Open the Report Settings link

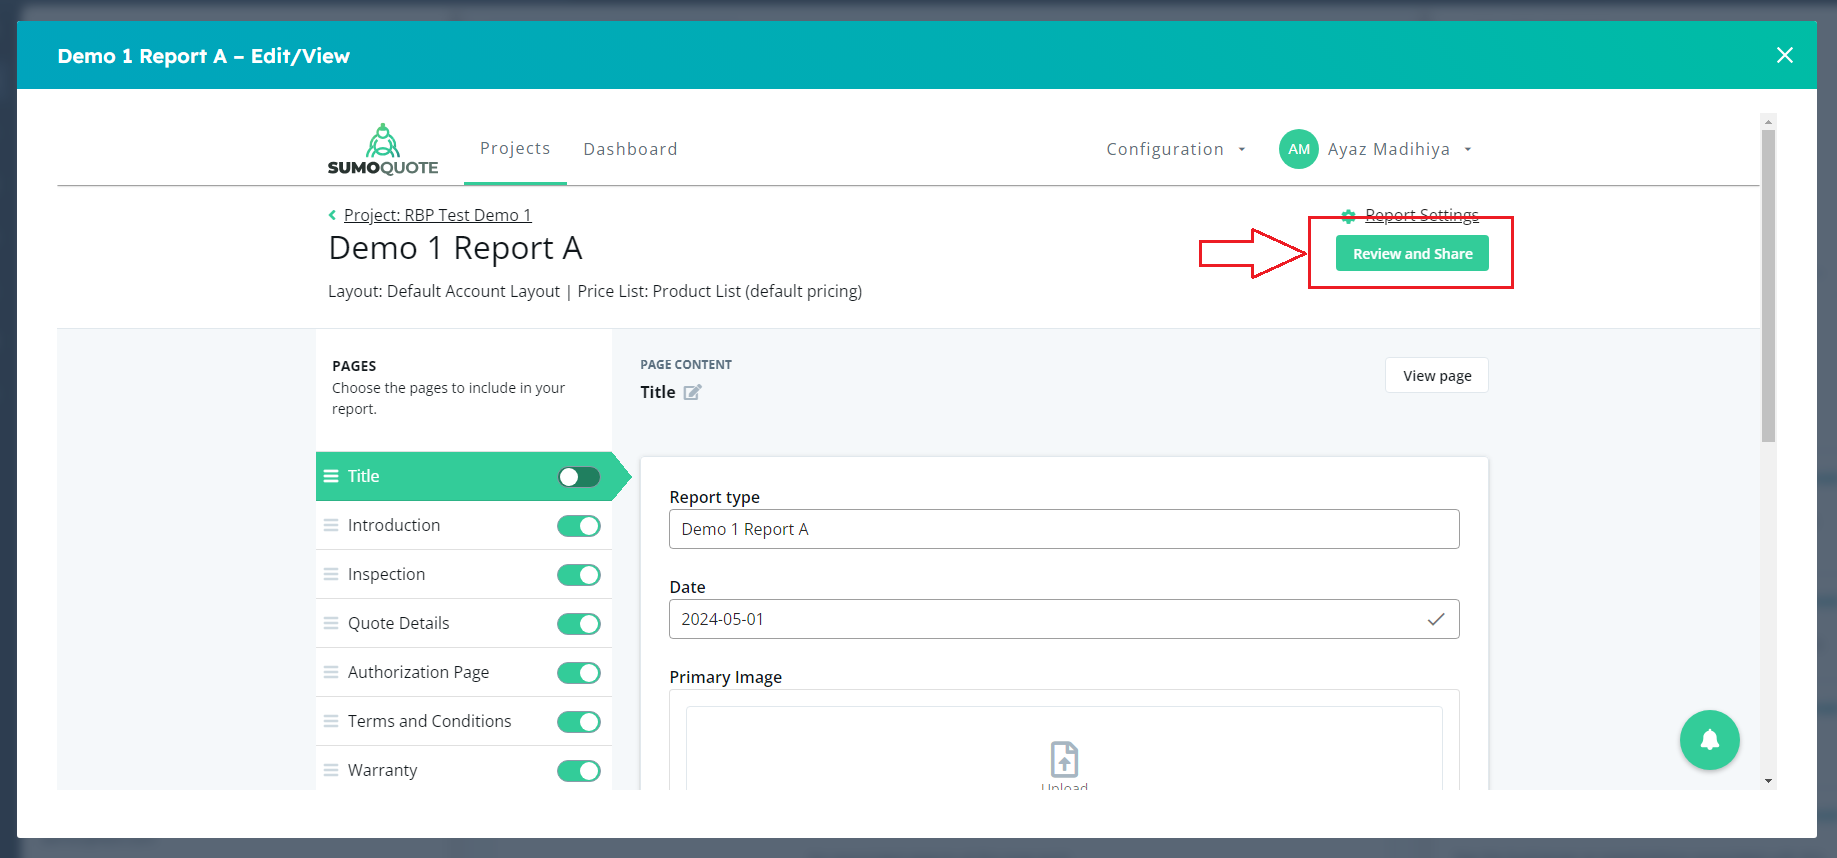[1422, 215]
